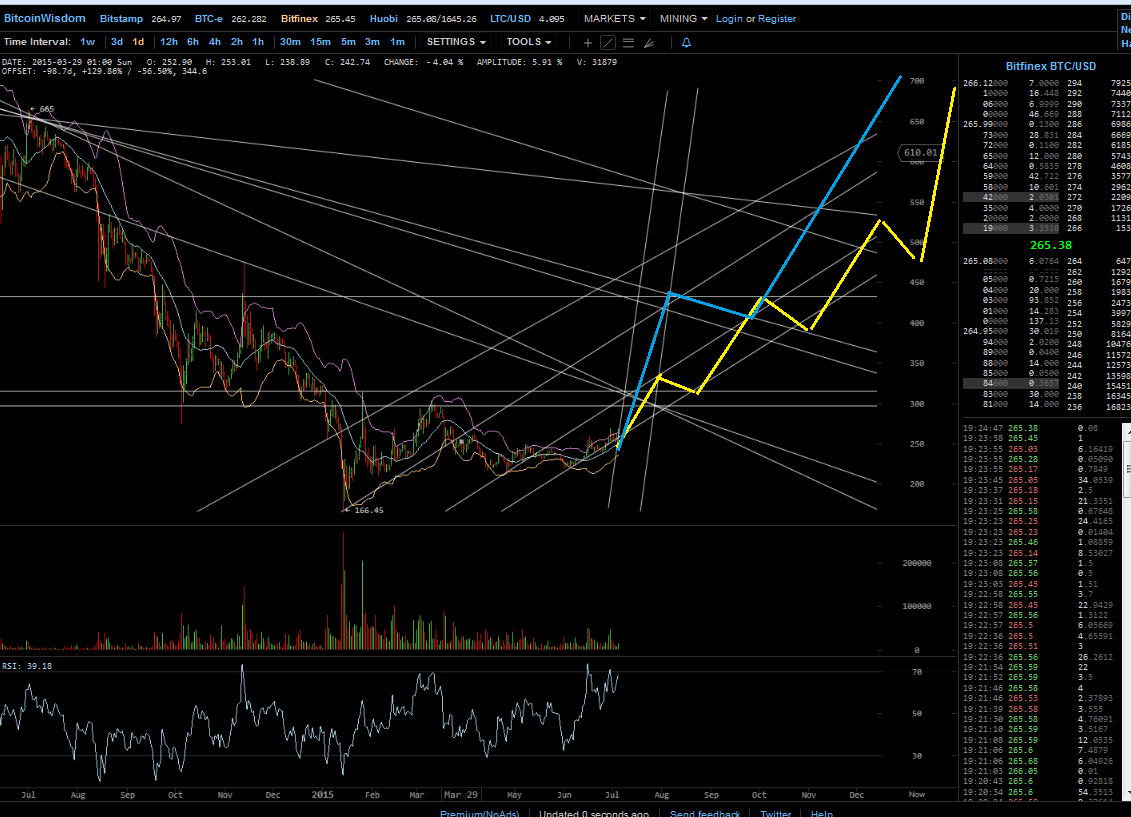Click the Mar 29 date cursor label
1131x817 pixels.
(x=461, y=795)
